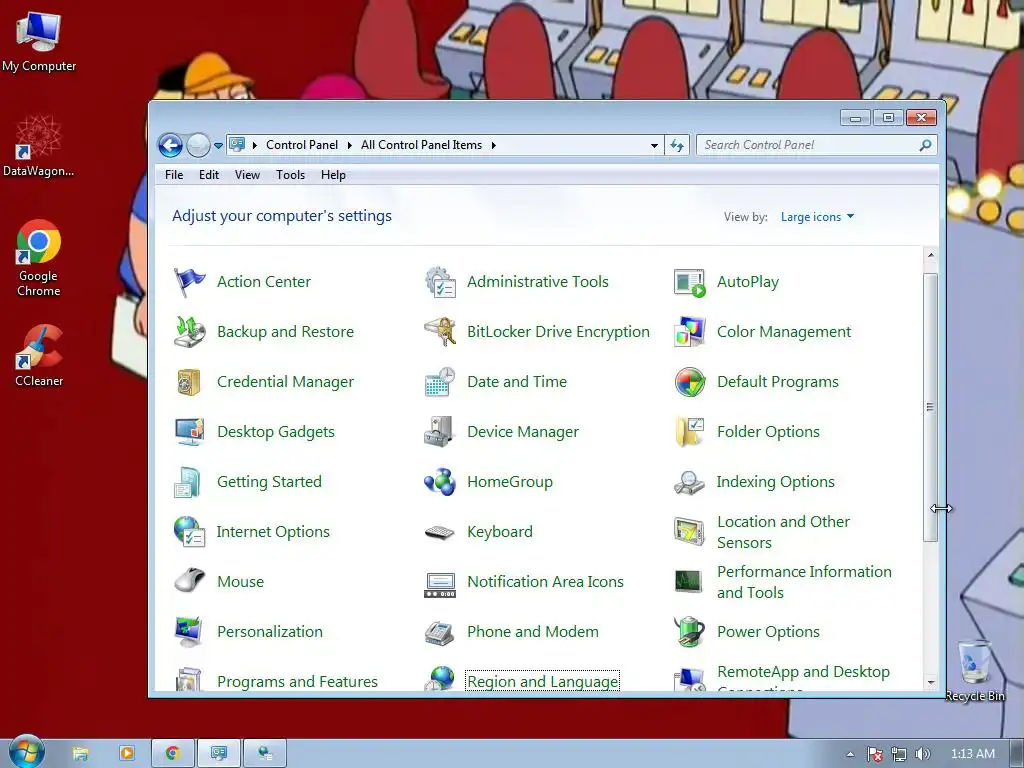
Task: Open the Performance Information and Tools icon
Action: click(690, 582)
